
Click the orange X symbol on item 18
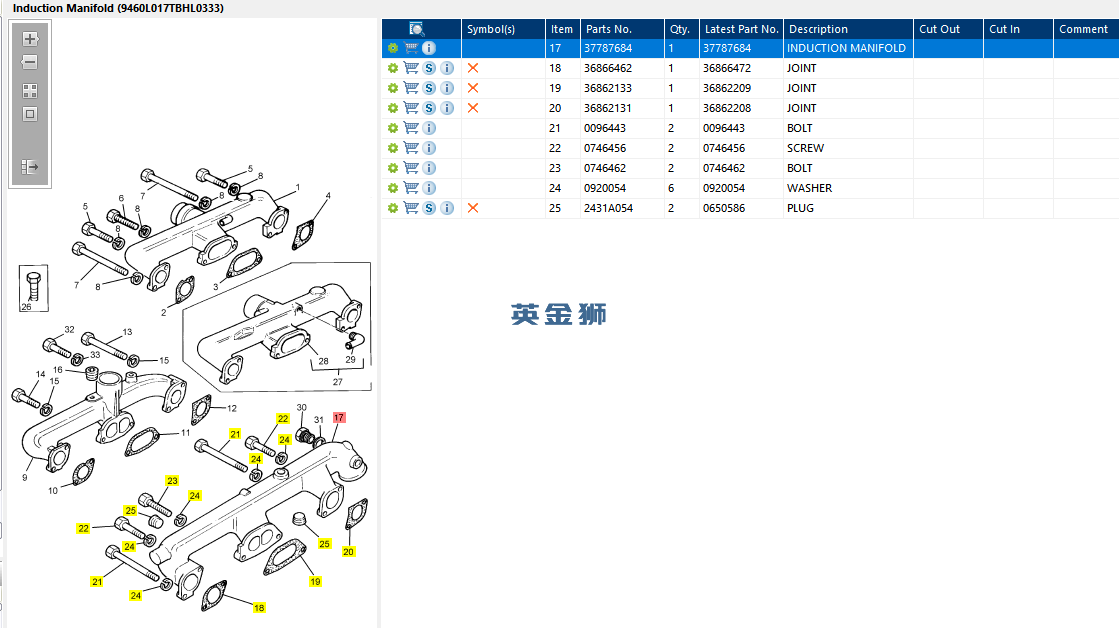pyautogui.click(x=472, y=68)
